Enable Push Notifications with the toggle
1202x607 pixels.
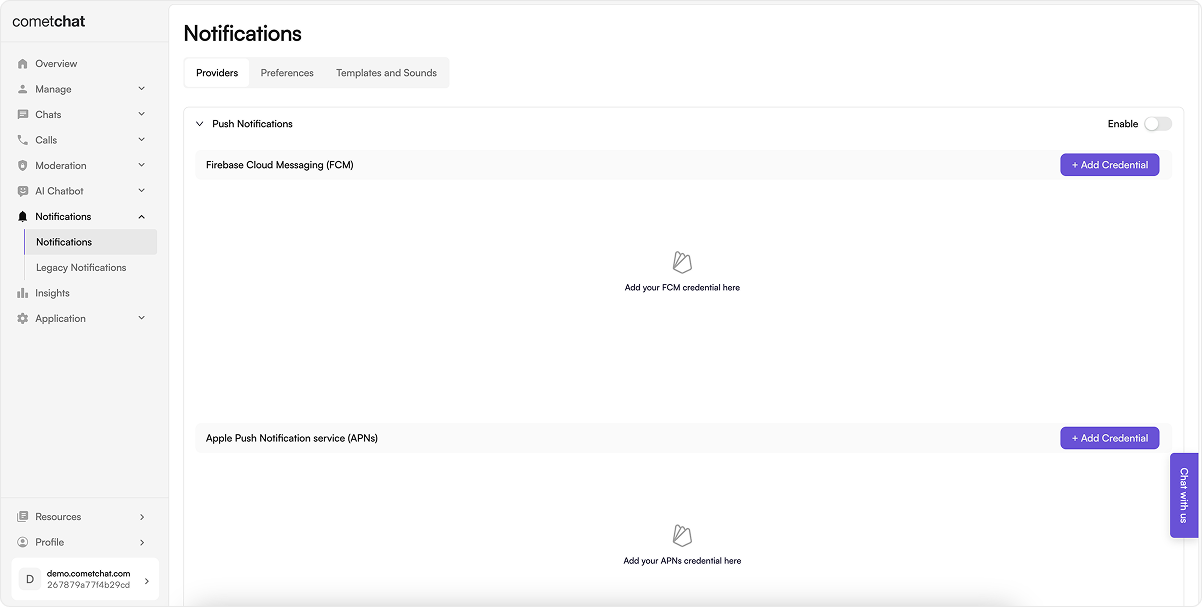1158,123
